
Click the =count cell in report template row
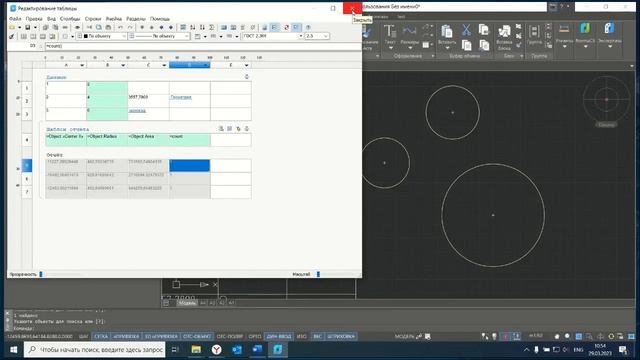[189, 140]
